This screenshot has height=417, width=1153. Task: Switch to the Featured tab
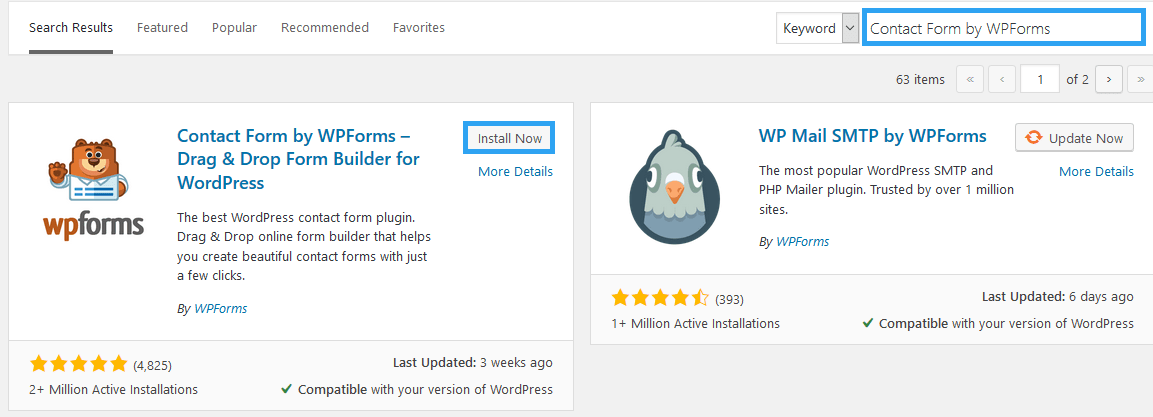163,28
